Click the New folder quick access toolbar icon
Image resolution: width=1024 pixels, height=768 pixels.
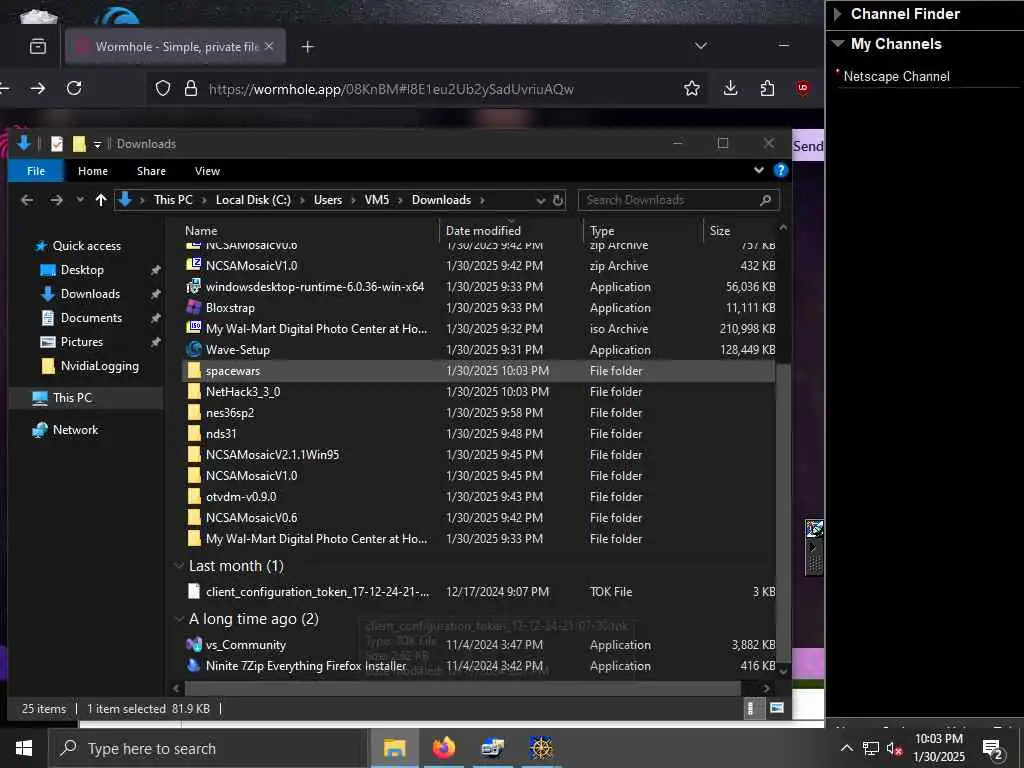click(79, 144)
